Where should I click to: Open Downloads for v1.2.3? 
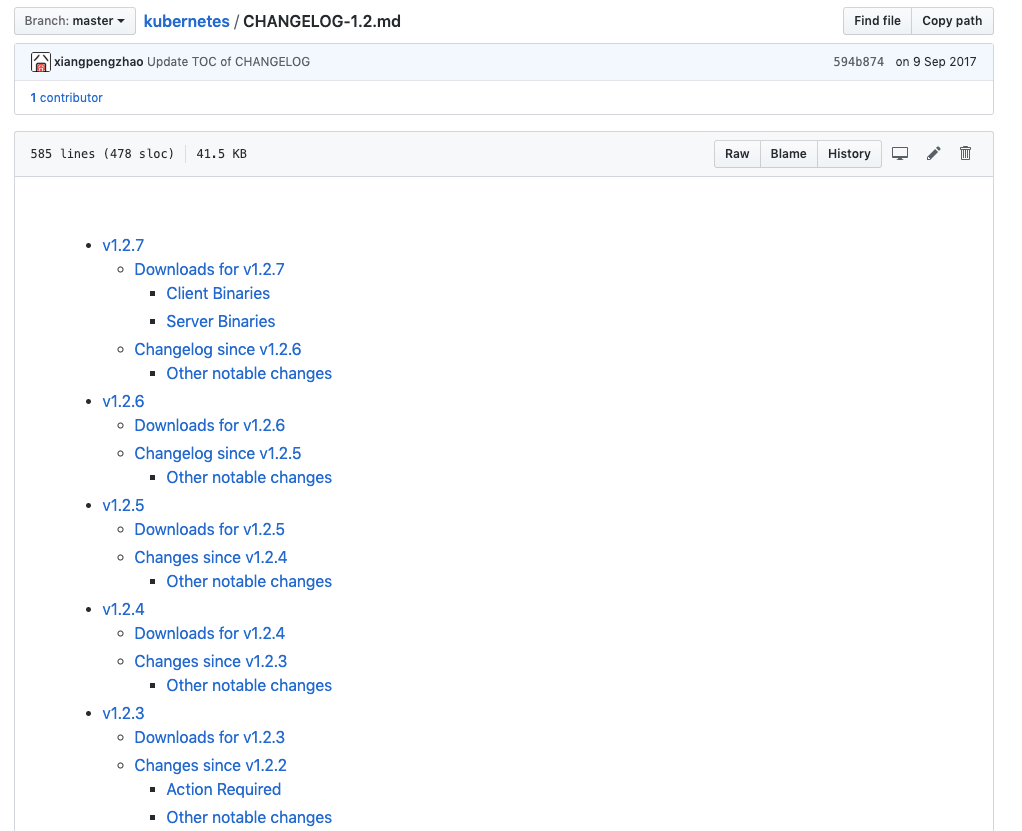coord(209,737)
